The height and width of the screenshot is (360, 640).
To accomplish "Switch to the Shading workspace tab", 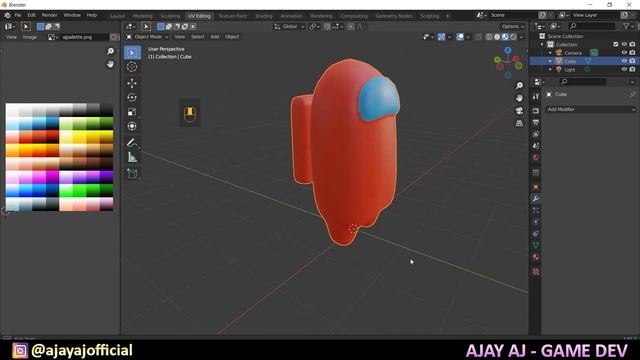I will (x=264, y=16).
